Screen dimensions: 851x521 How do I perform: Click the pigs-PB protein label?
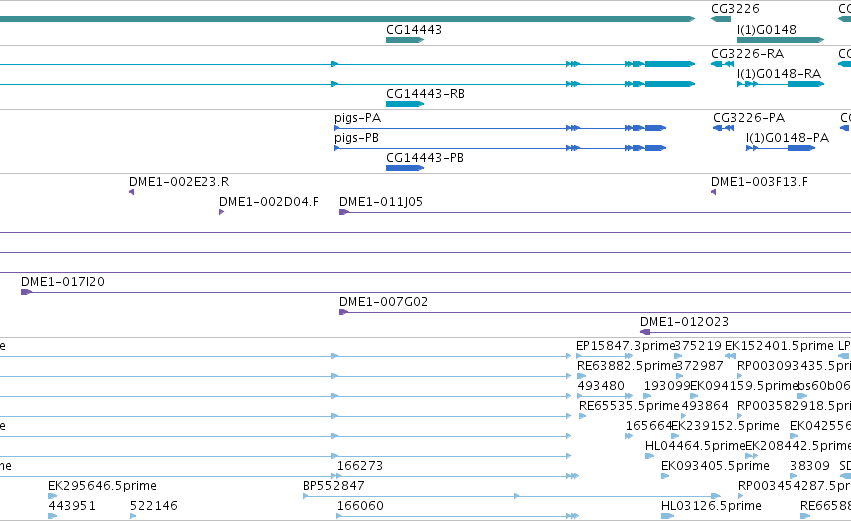357,138
